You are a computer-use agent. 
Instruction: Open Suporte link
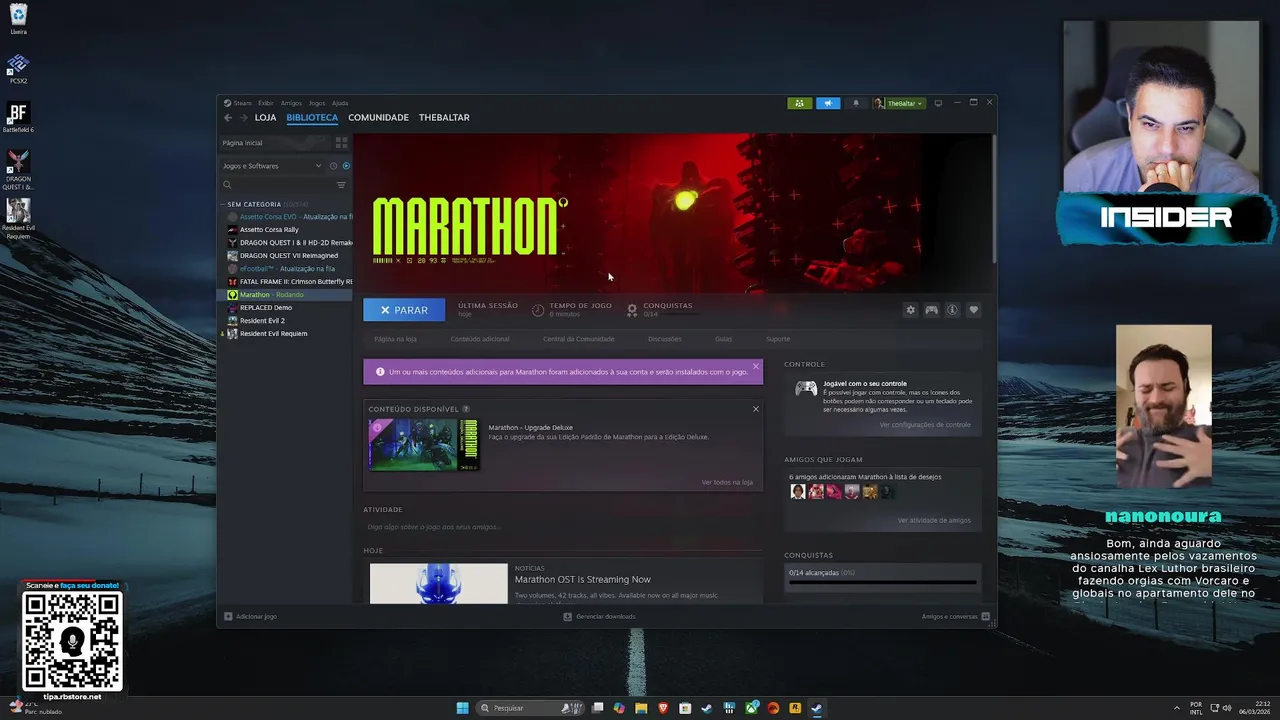tap(778, 339)
